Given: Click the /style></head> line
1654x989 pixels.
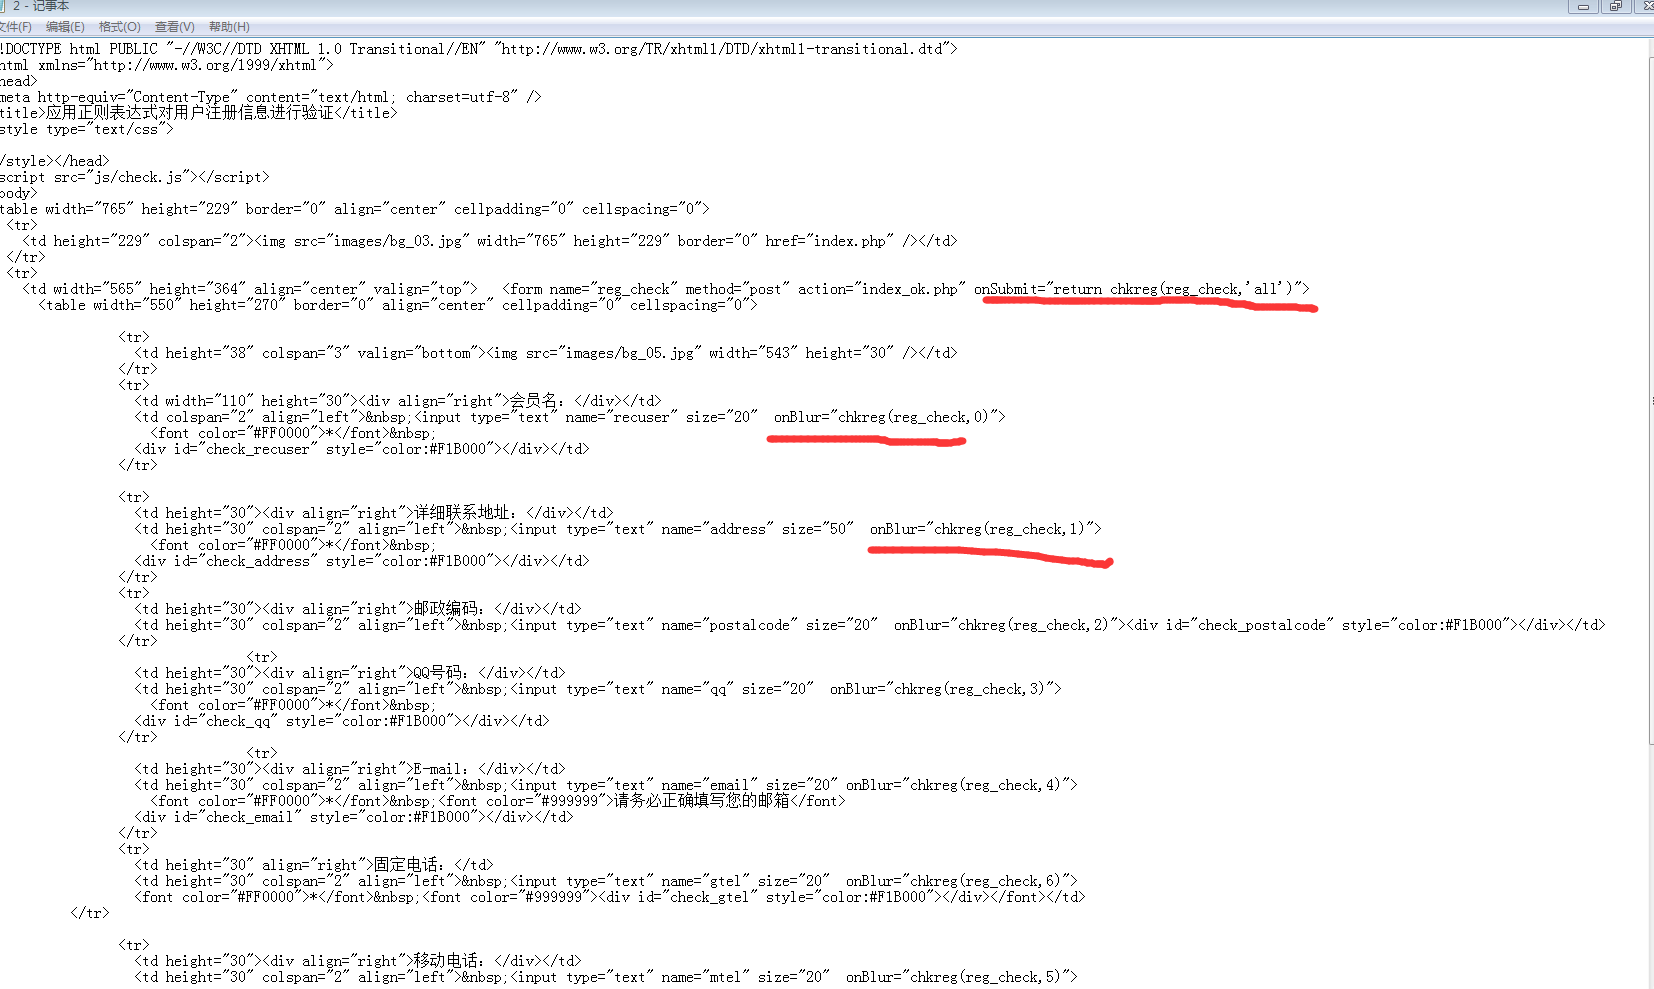Looking at the screenshot, I should [x=55, y=161].
